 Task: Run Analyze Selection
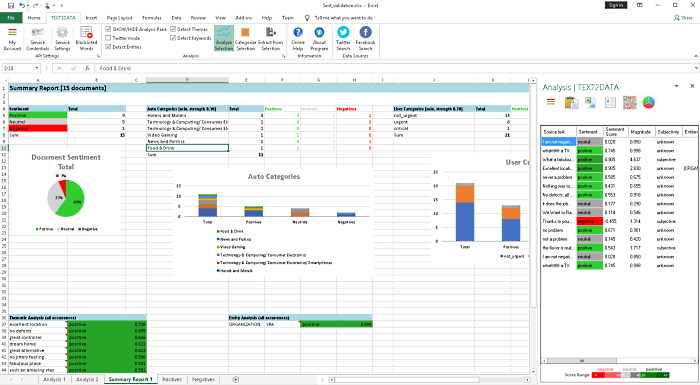(x=224, y=38)
